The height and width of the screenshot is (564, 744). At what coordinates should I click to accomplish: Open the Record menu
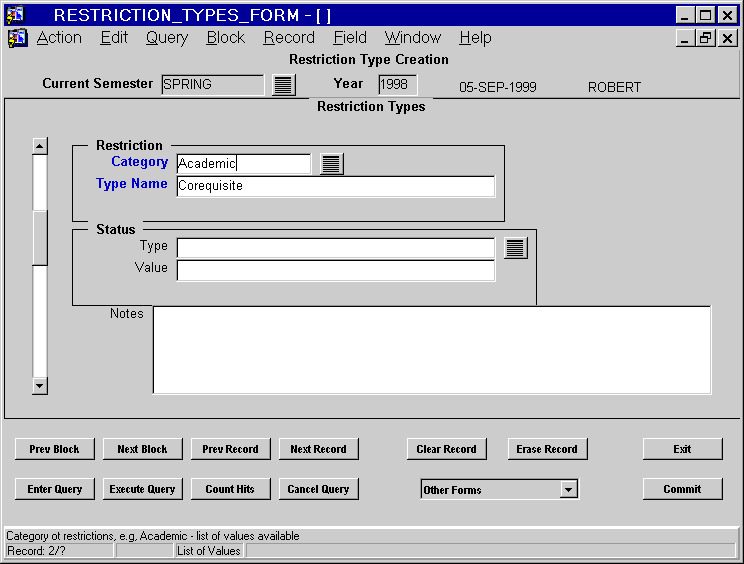[289, 37]
